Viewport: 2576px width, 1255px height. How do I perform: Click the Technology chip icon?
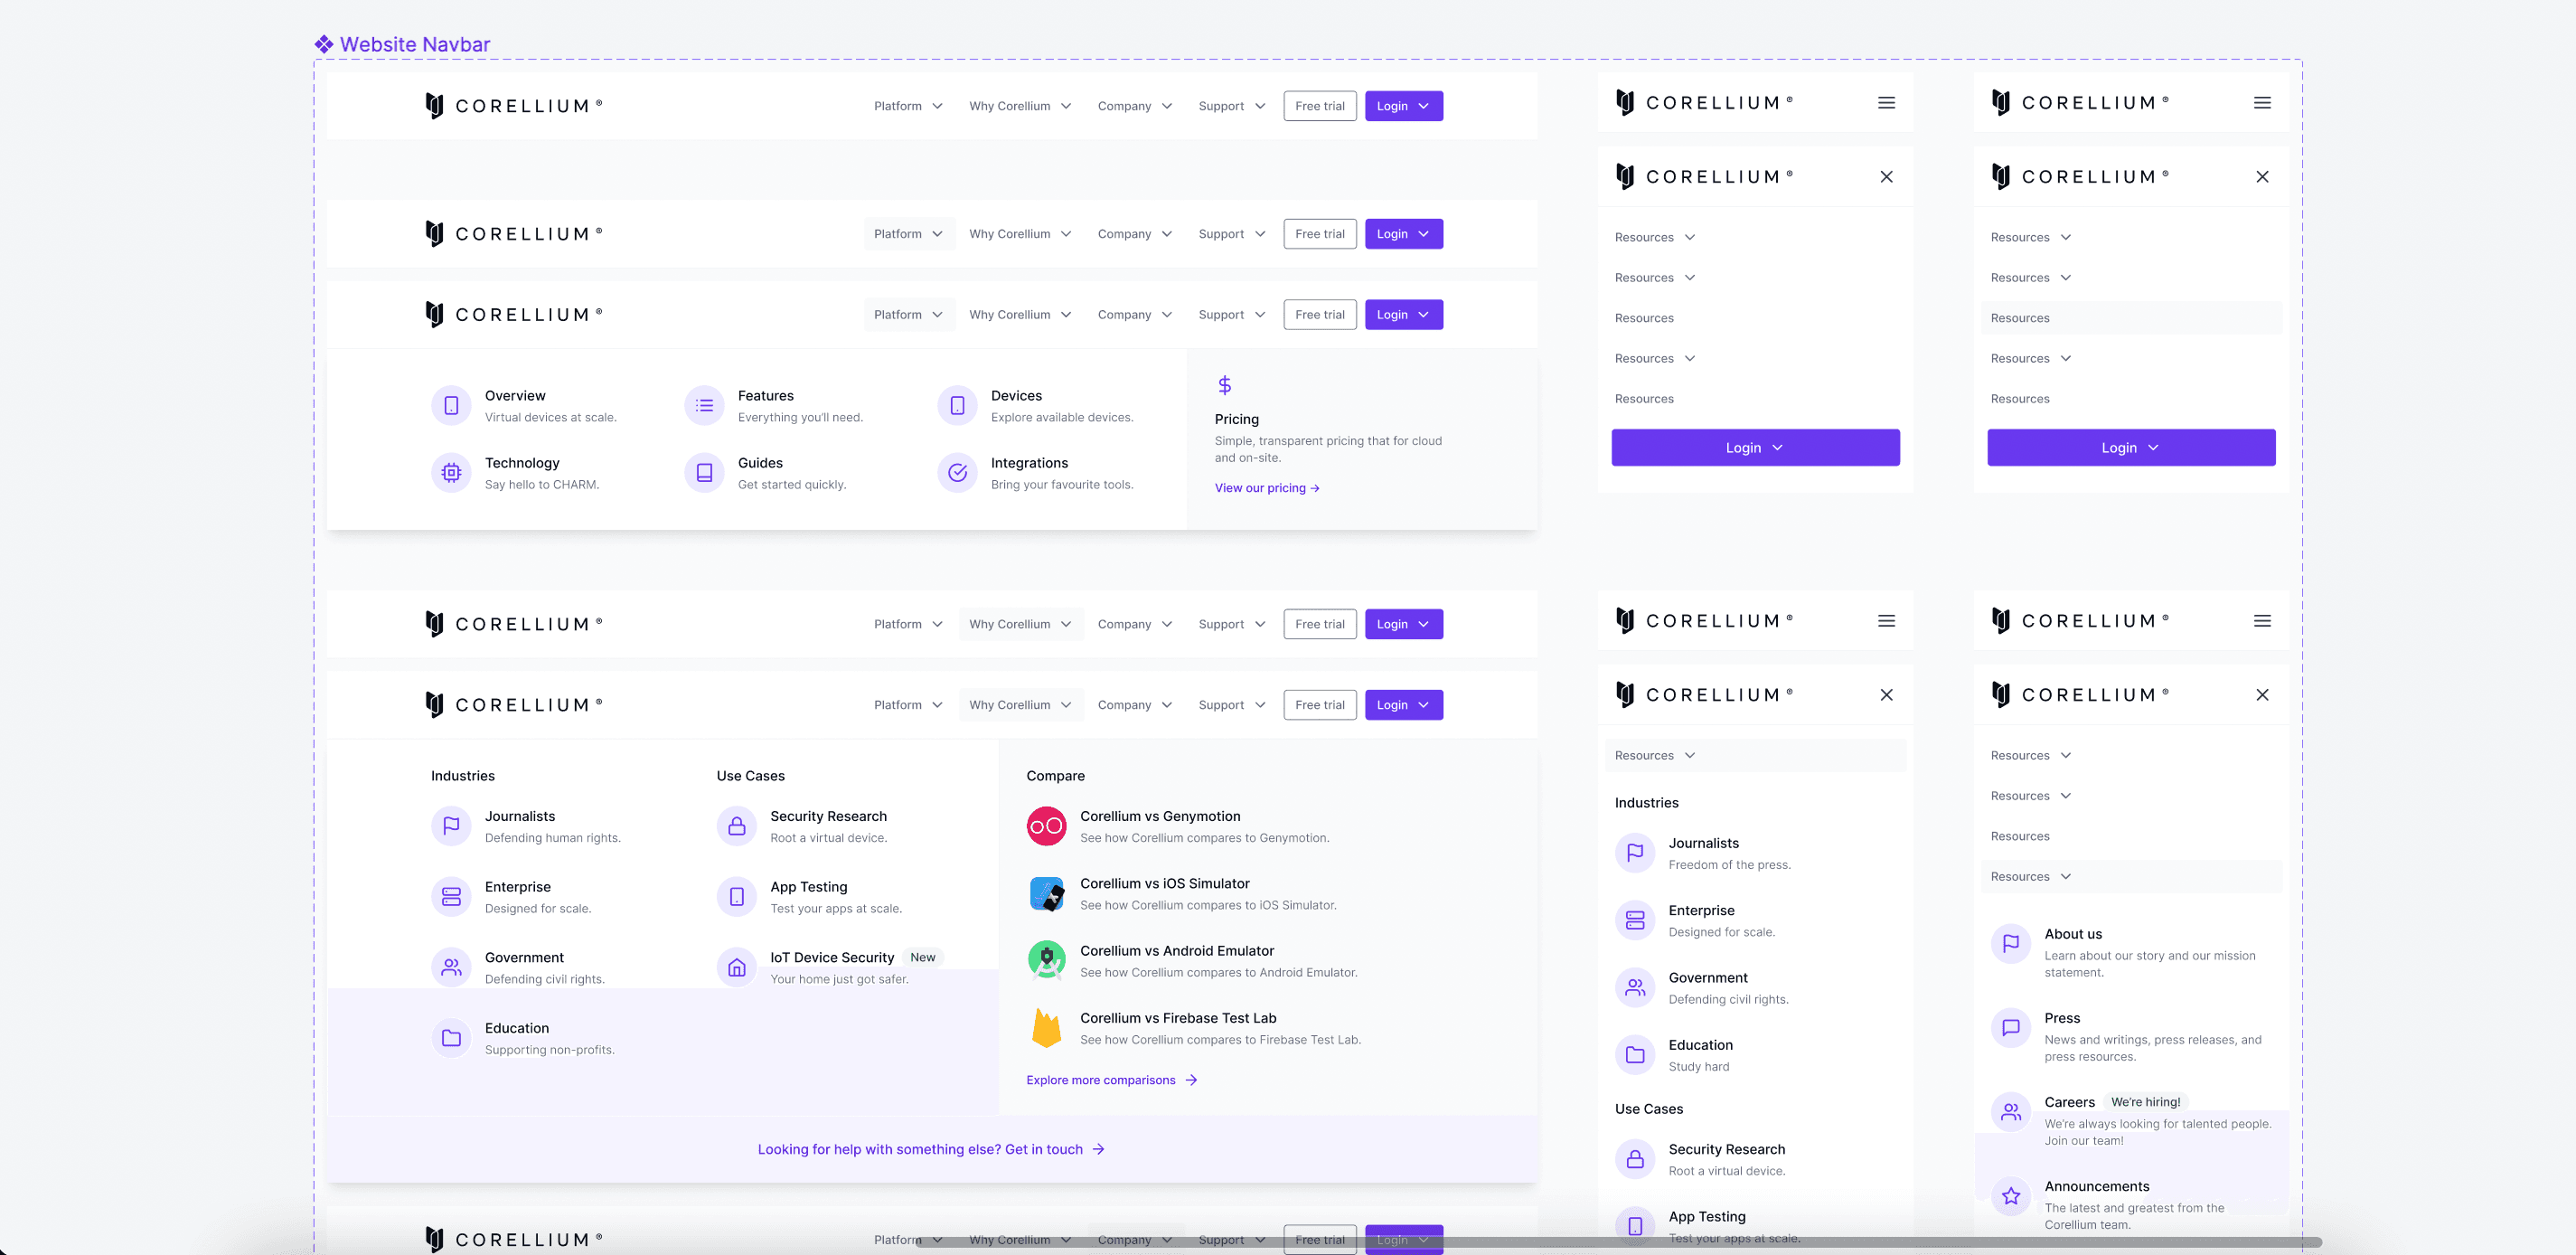(x=451, y=472)
